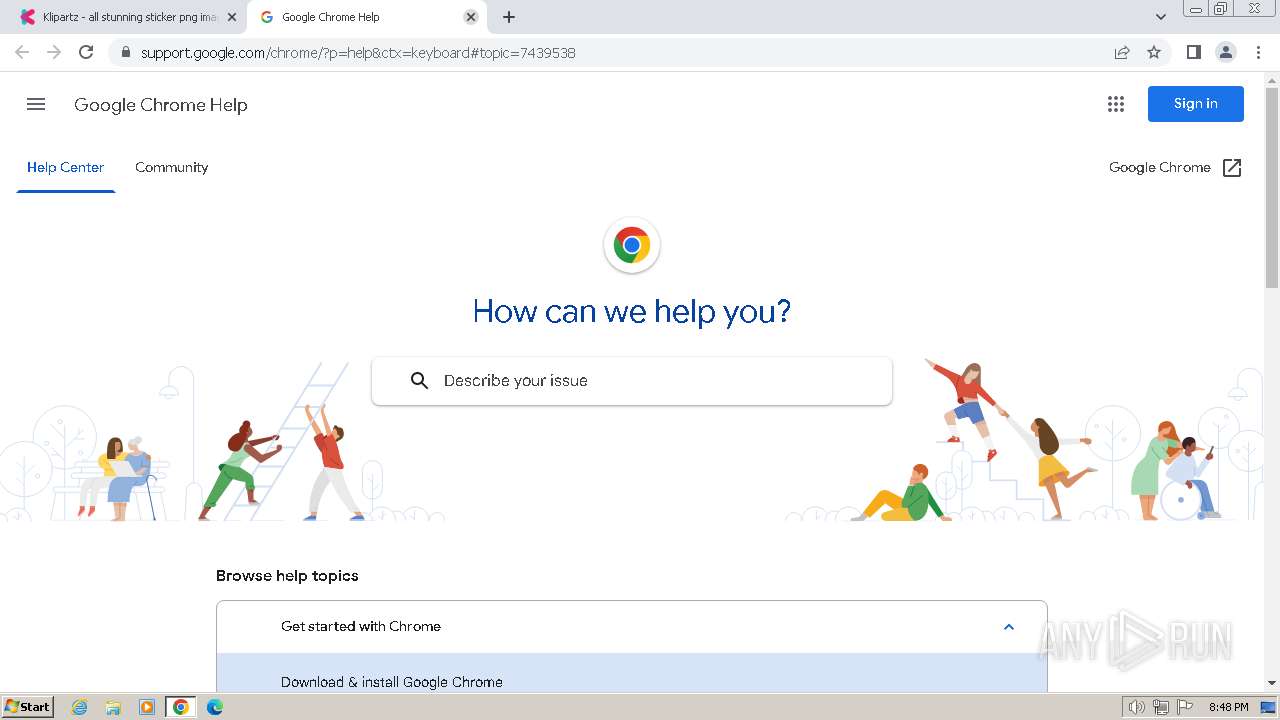Select the Google Chrome Help browser tab
Screen dimensions: 1280x720
pos(366,17)
